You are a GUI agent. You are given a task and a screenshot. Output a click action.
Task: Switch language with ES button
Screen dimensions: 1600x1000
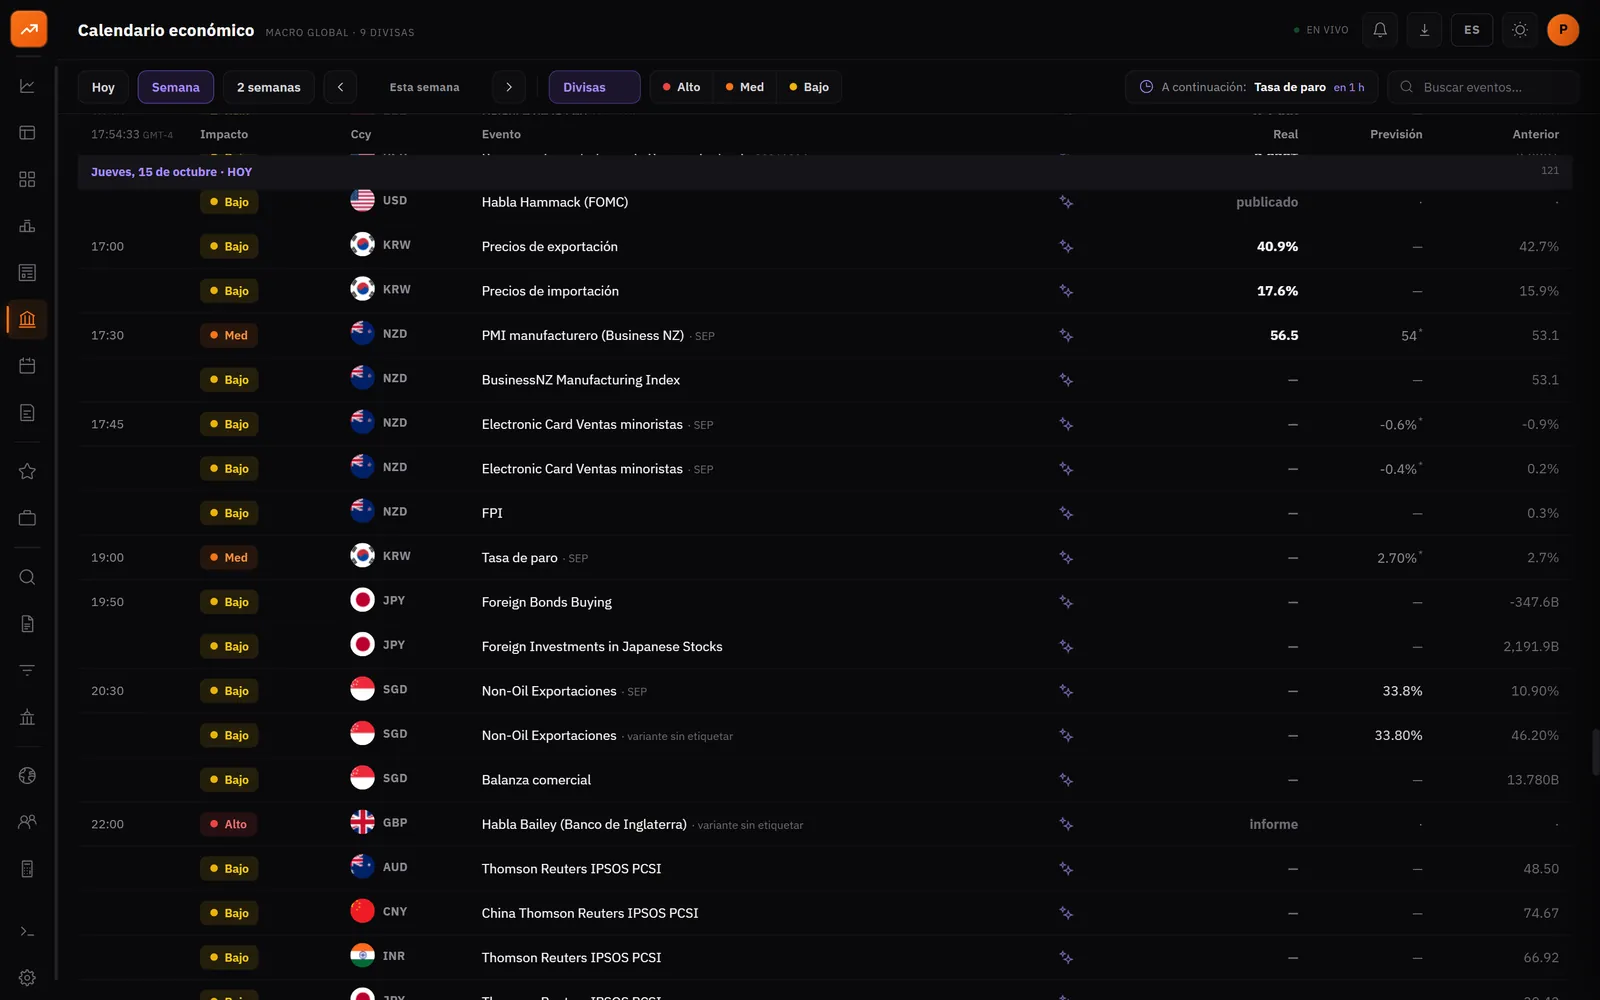click(x=1472, y=30)
